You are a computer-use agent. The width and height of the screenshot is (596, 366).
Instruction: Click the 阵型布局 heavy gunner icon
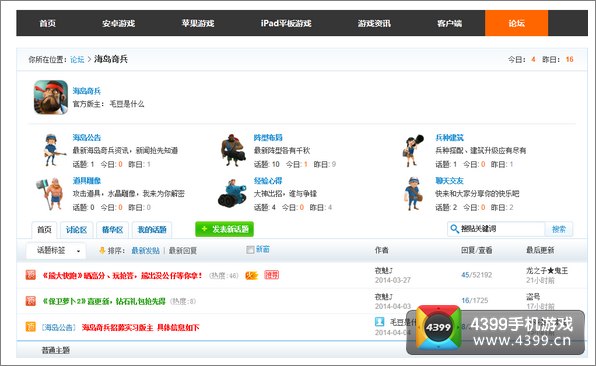pyautogui.click(x=232, y=150)
